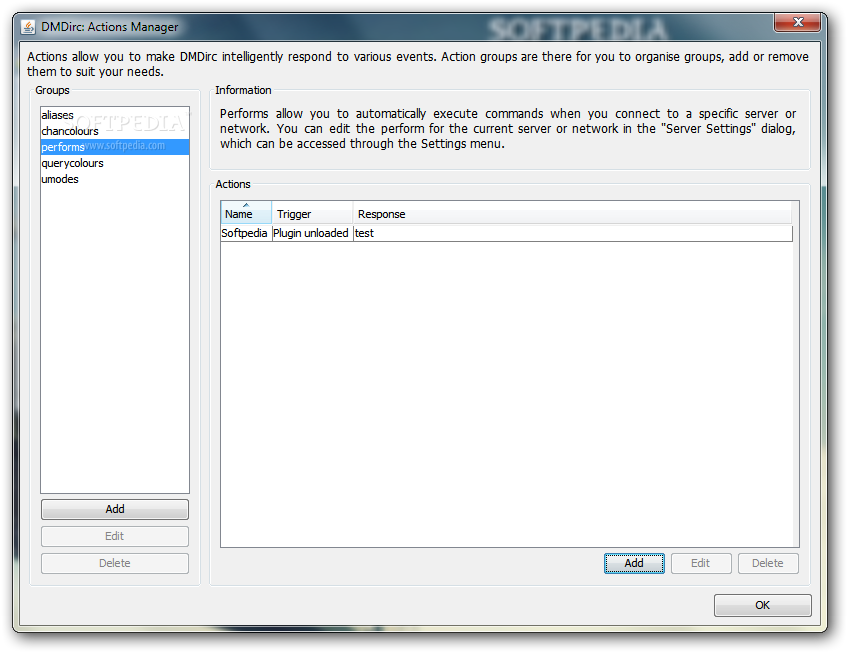848x653 pixels.
Task: Click the test response cell
Action: (x=573, y=233)
